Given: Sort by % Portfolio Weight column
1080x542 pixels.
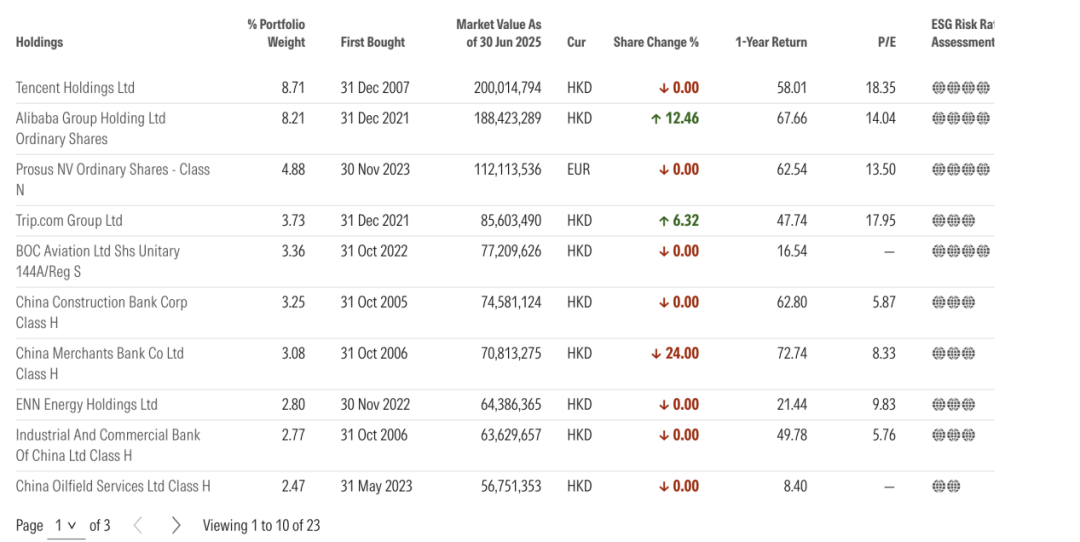Looking at the screenshot, I should point(277,33).
